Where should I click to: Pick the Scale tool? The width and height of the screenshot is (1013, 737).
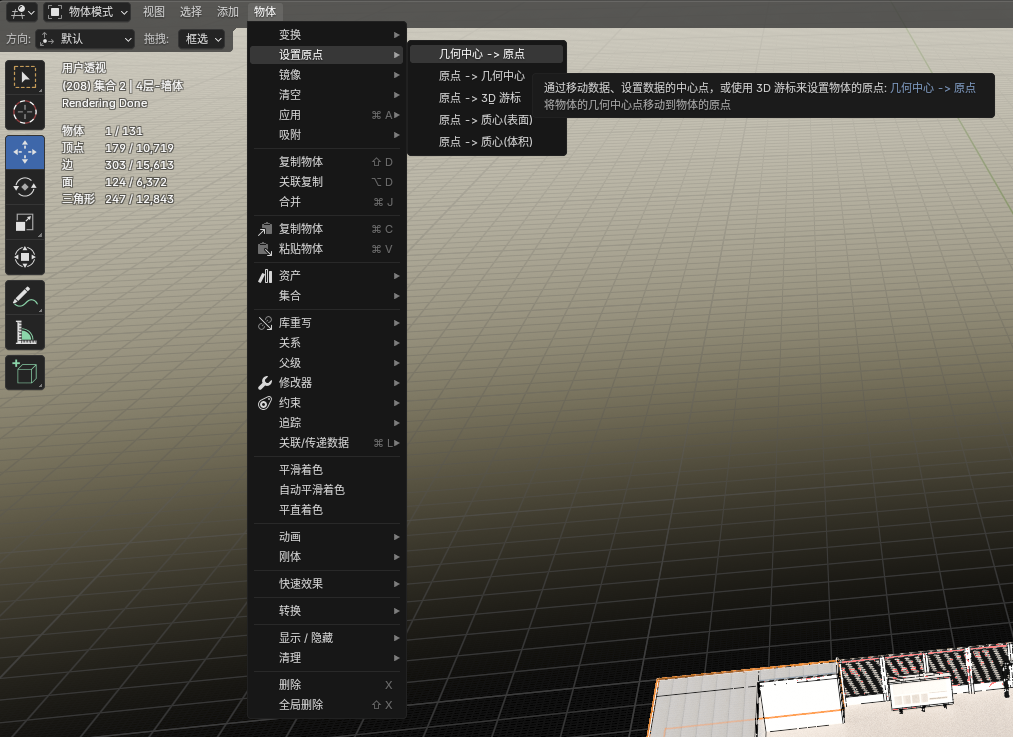click(25, 222)
